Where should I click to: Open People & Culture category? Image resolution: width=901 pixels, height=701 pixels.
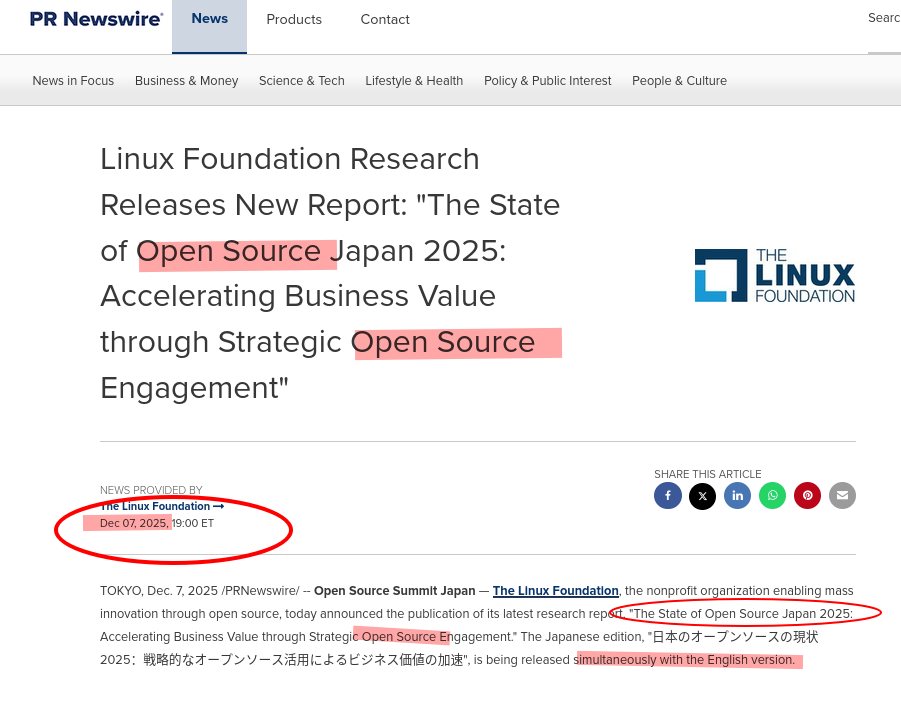click(679, 81)
